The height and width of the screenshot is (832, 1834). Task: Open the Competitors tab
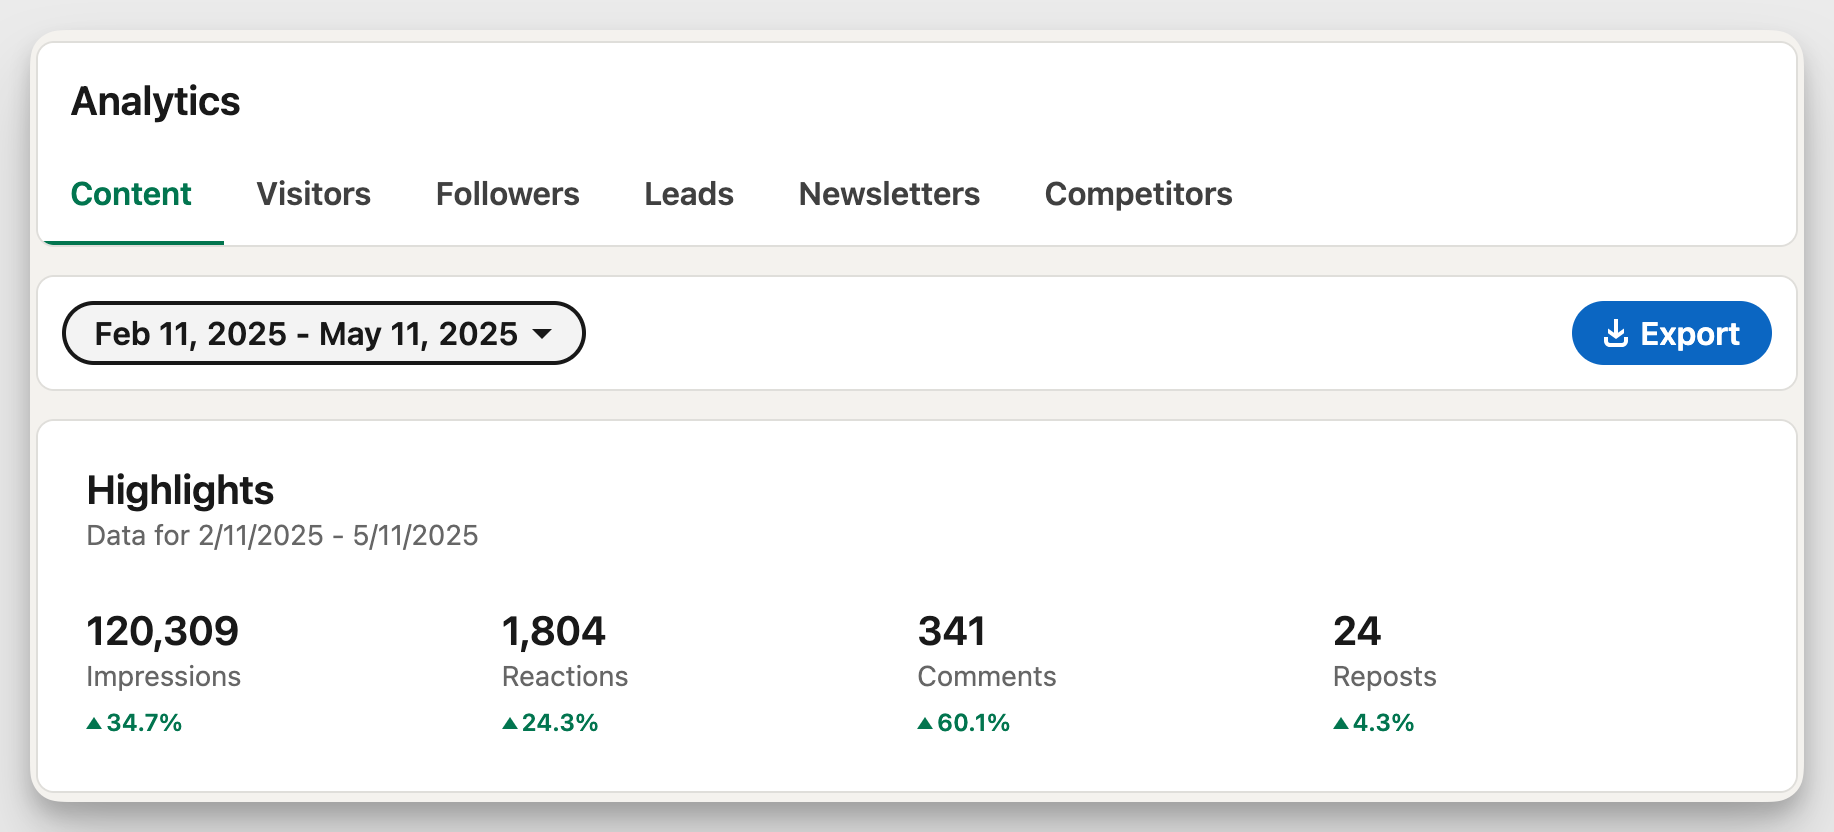coord(1138,194)
